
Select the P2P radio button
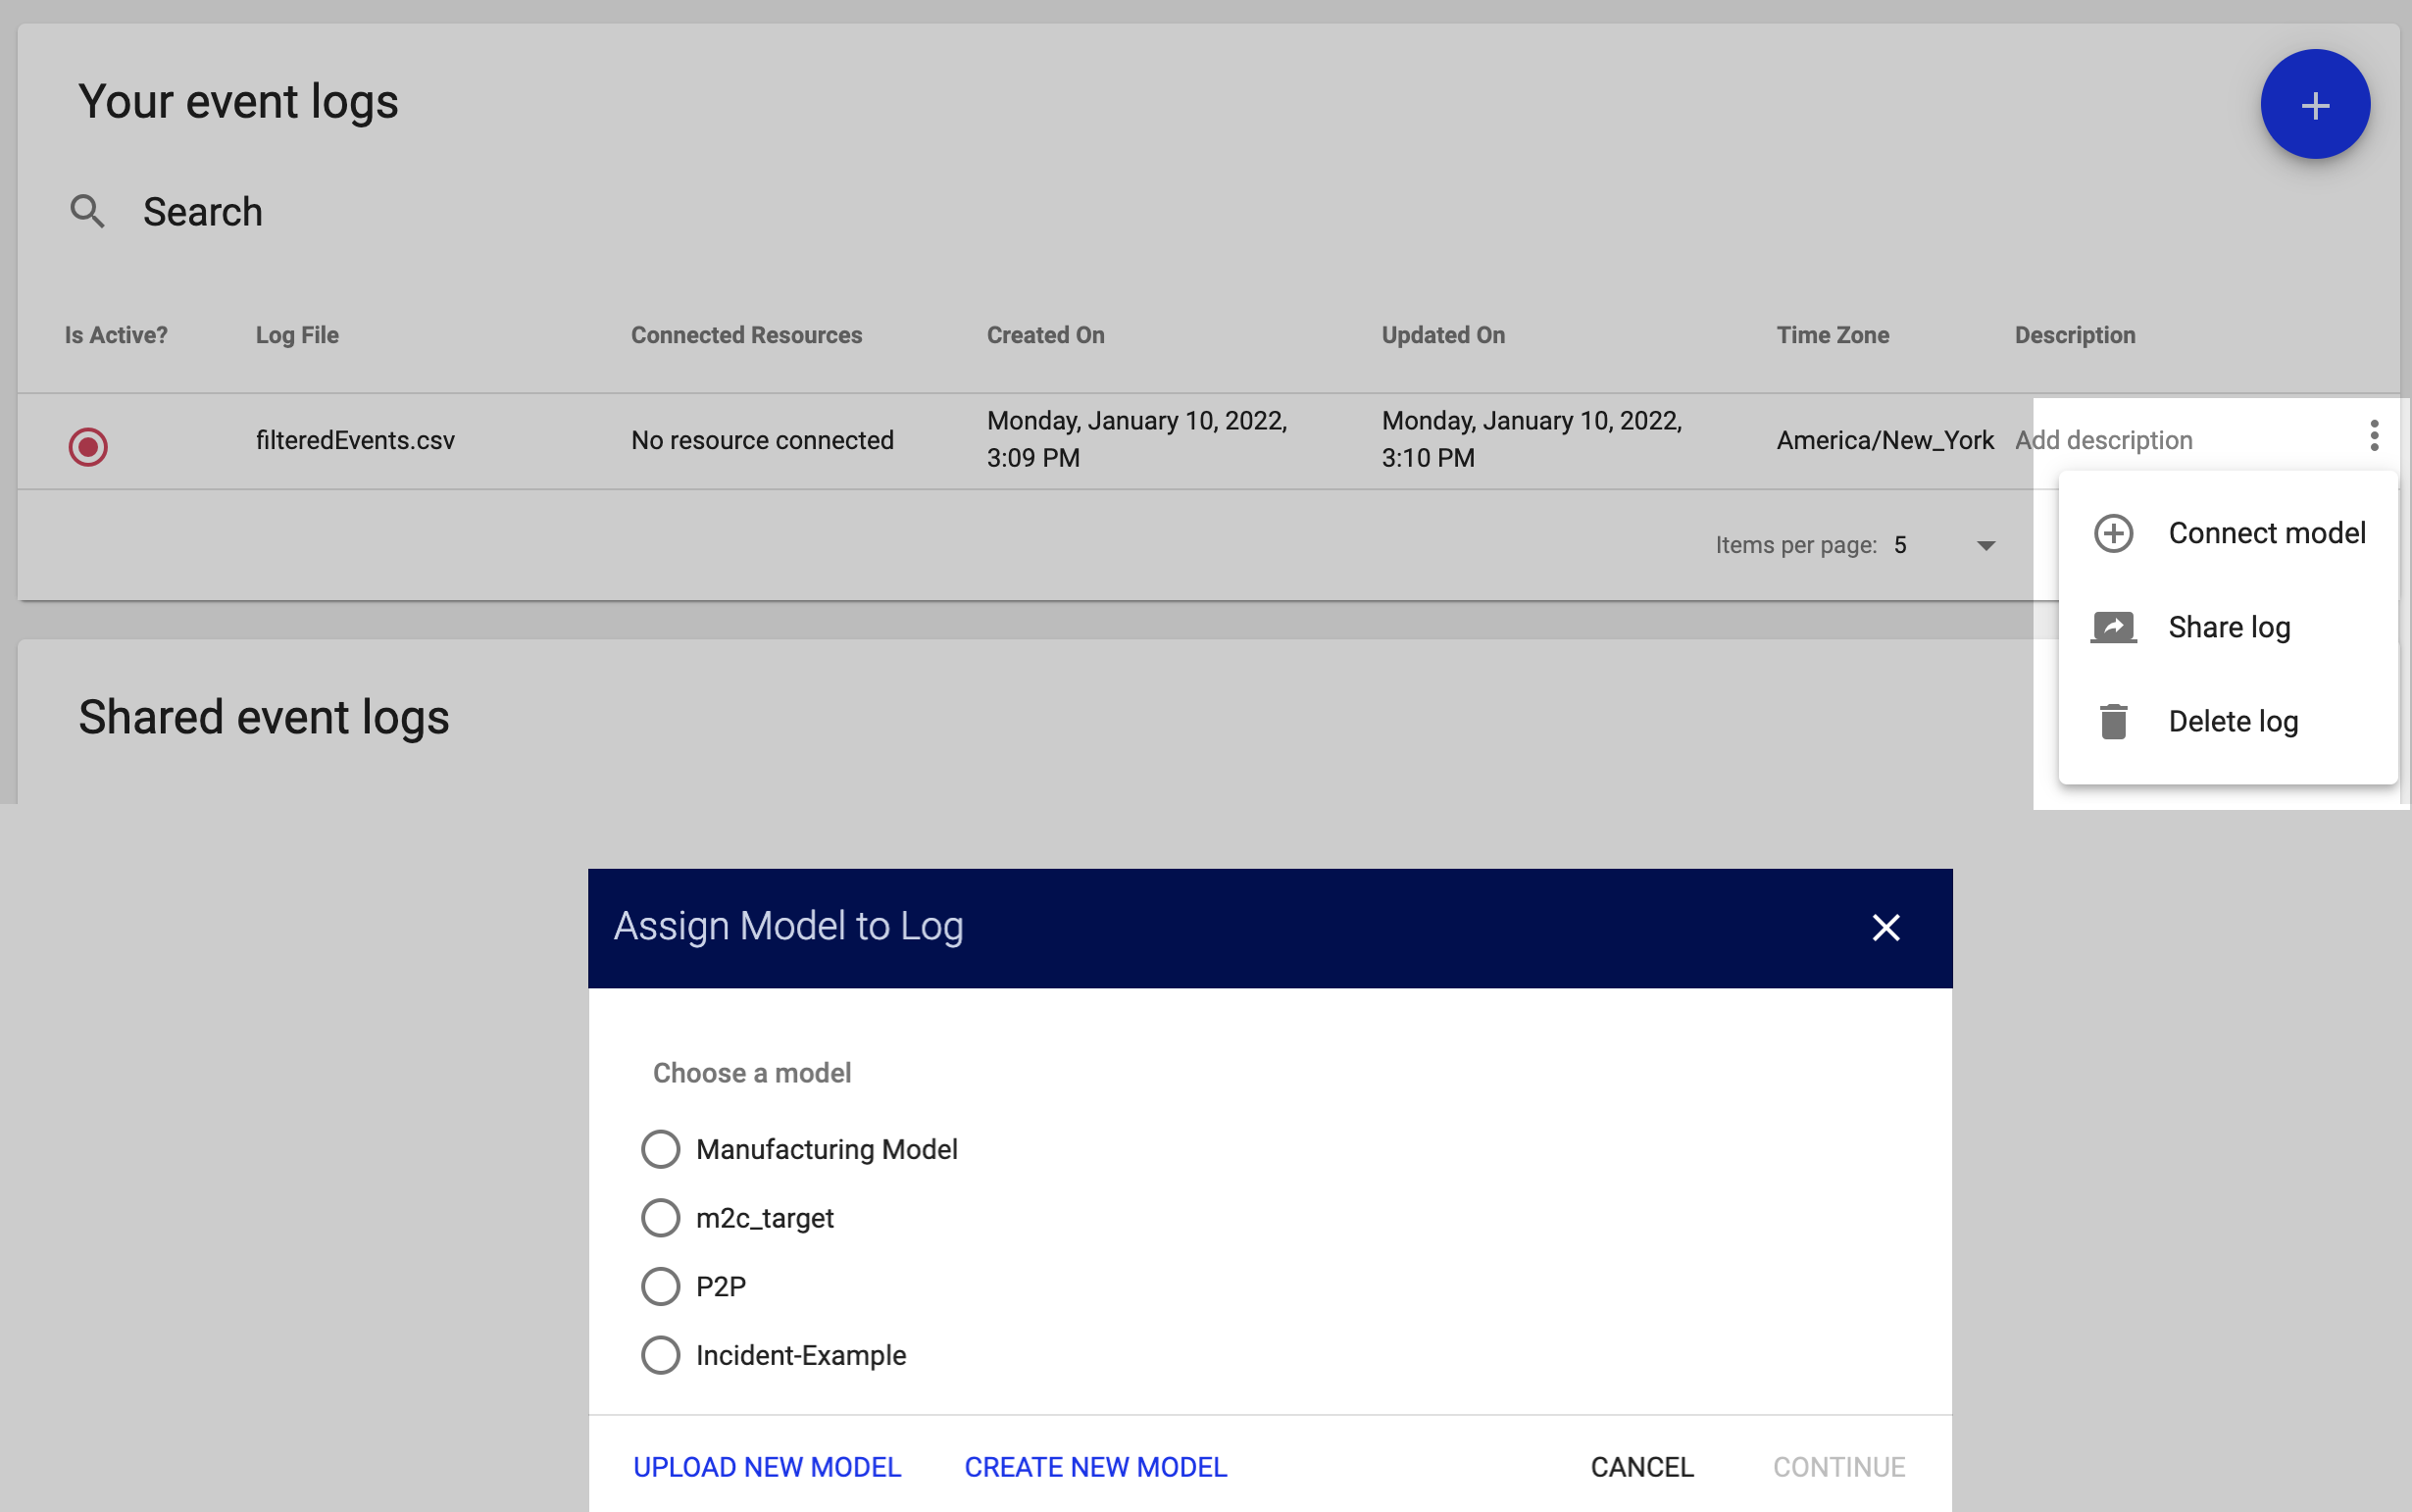pyautogui.click(x=660, y=1285)
